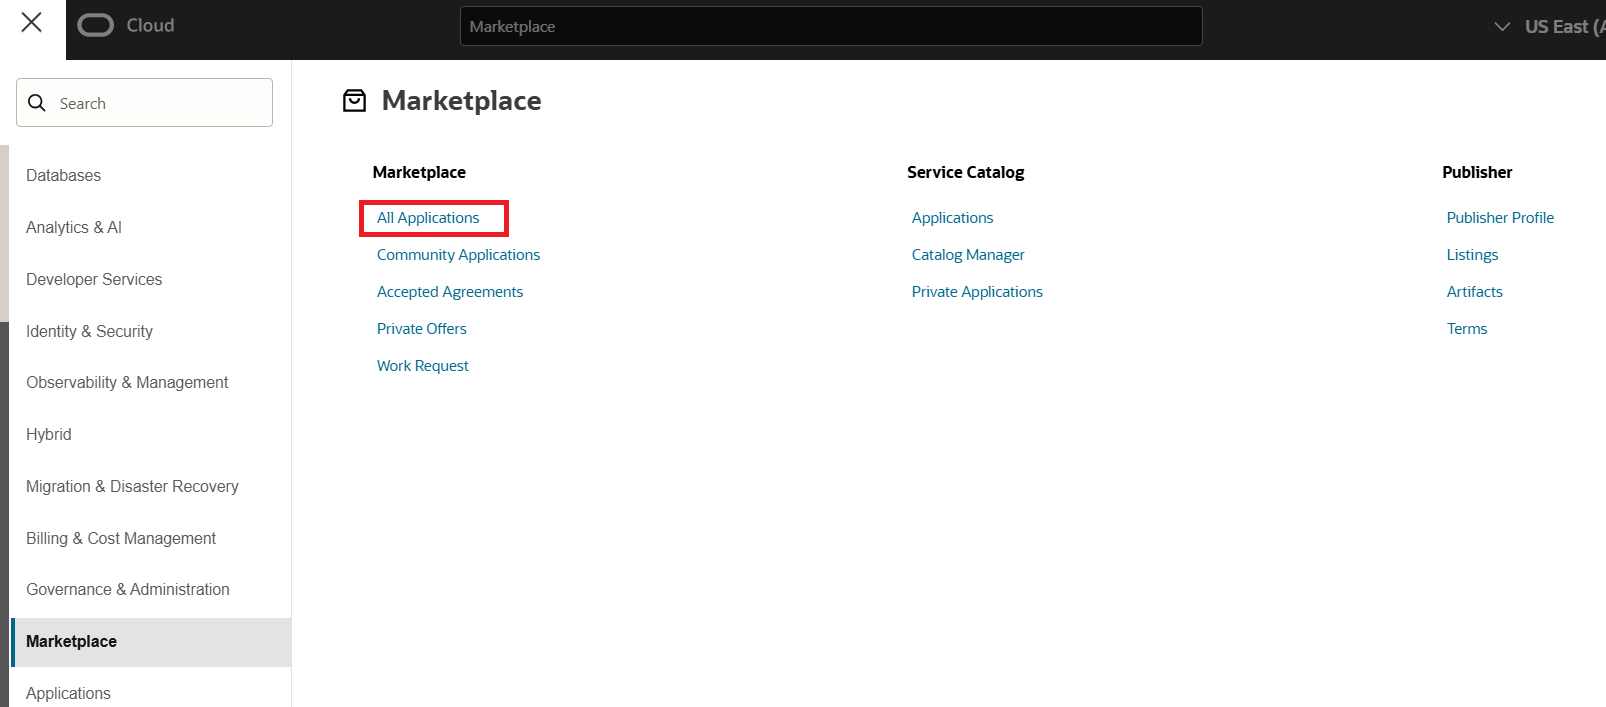The image size is (1606, 707).
Task: Click the US East region label
Action: 1564,27
